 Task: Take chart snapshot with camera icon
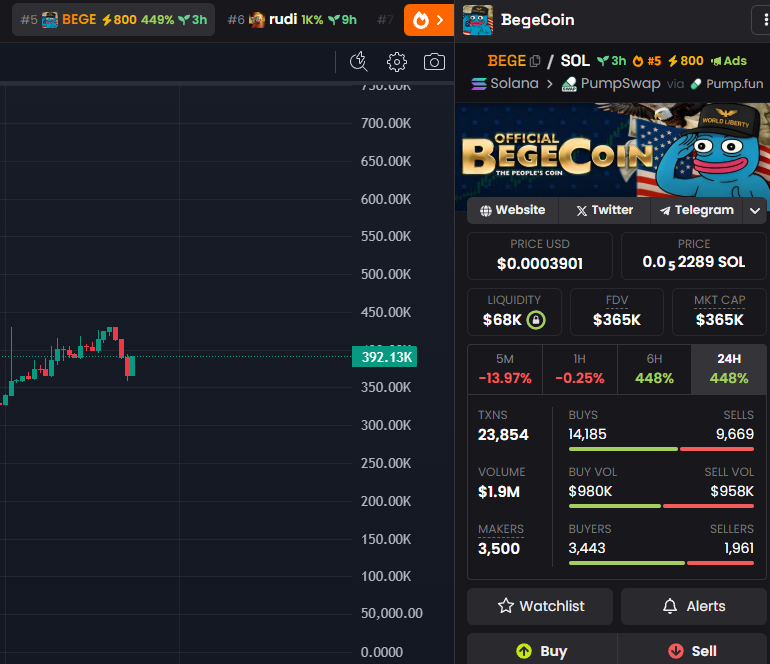click(435, 62)
